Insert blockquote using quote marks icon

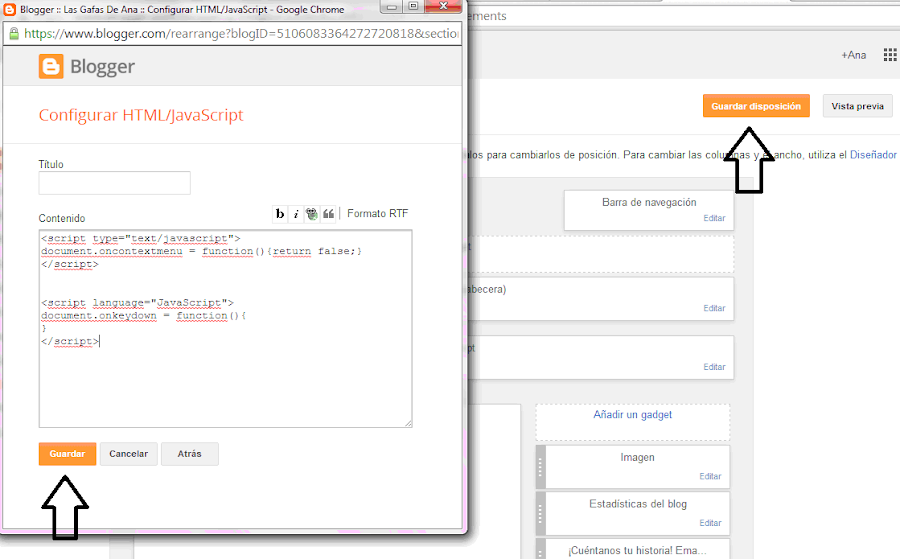328,214
